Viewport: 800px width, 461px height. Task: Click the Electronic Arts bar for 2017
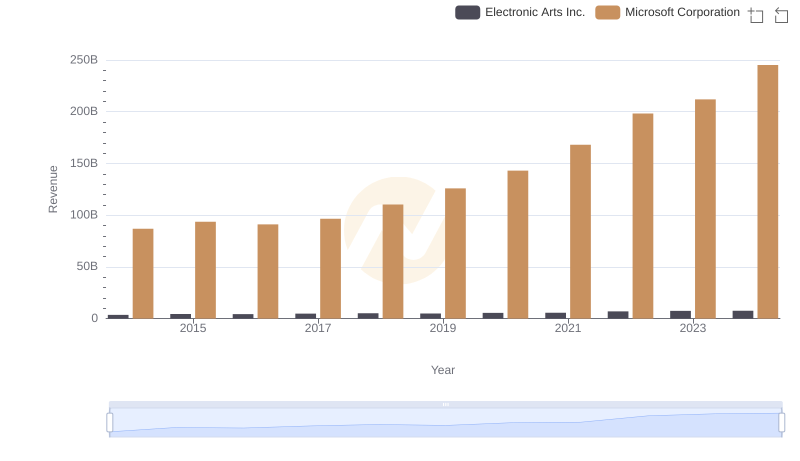[x=306, y=316]
